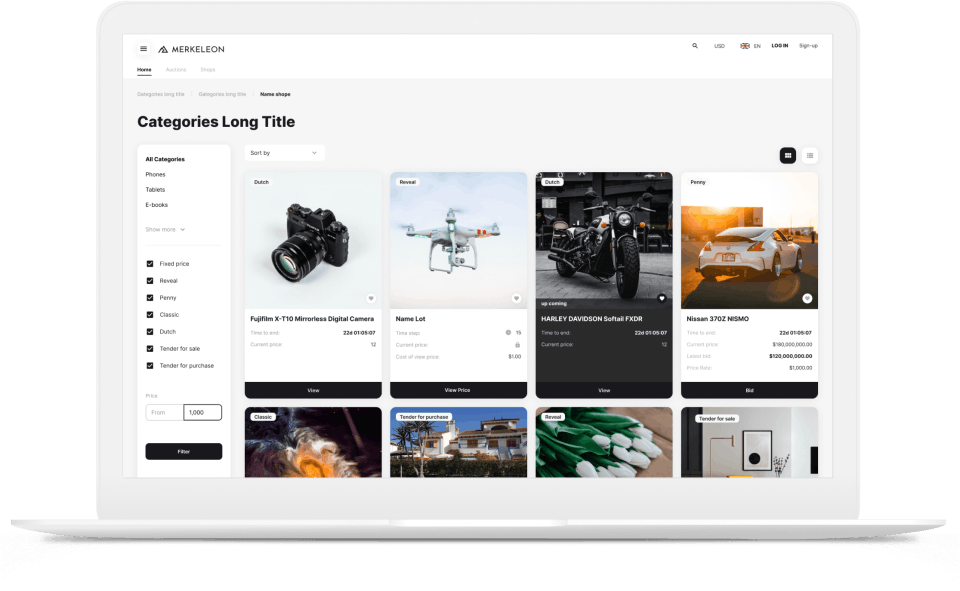Viewport: 960px width, 591px height.
Task: Open the Tender for sale interior image
Action: coord(749,442)
